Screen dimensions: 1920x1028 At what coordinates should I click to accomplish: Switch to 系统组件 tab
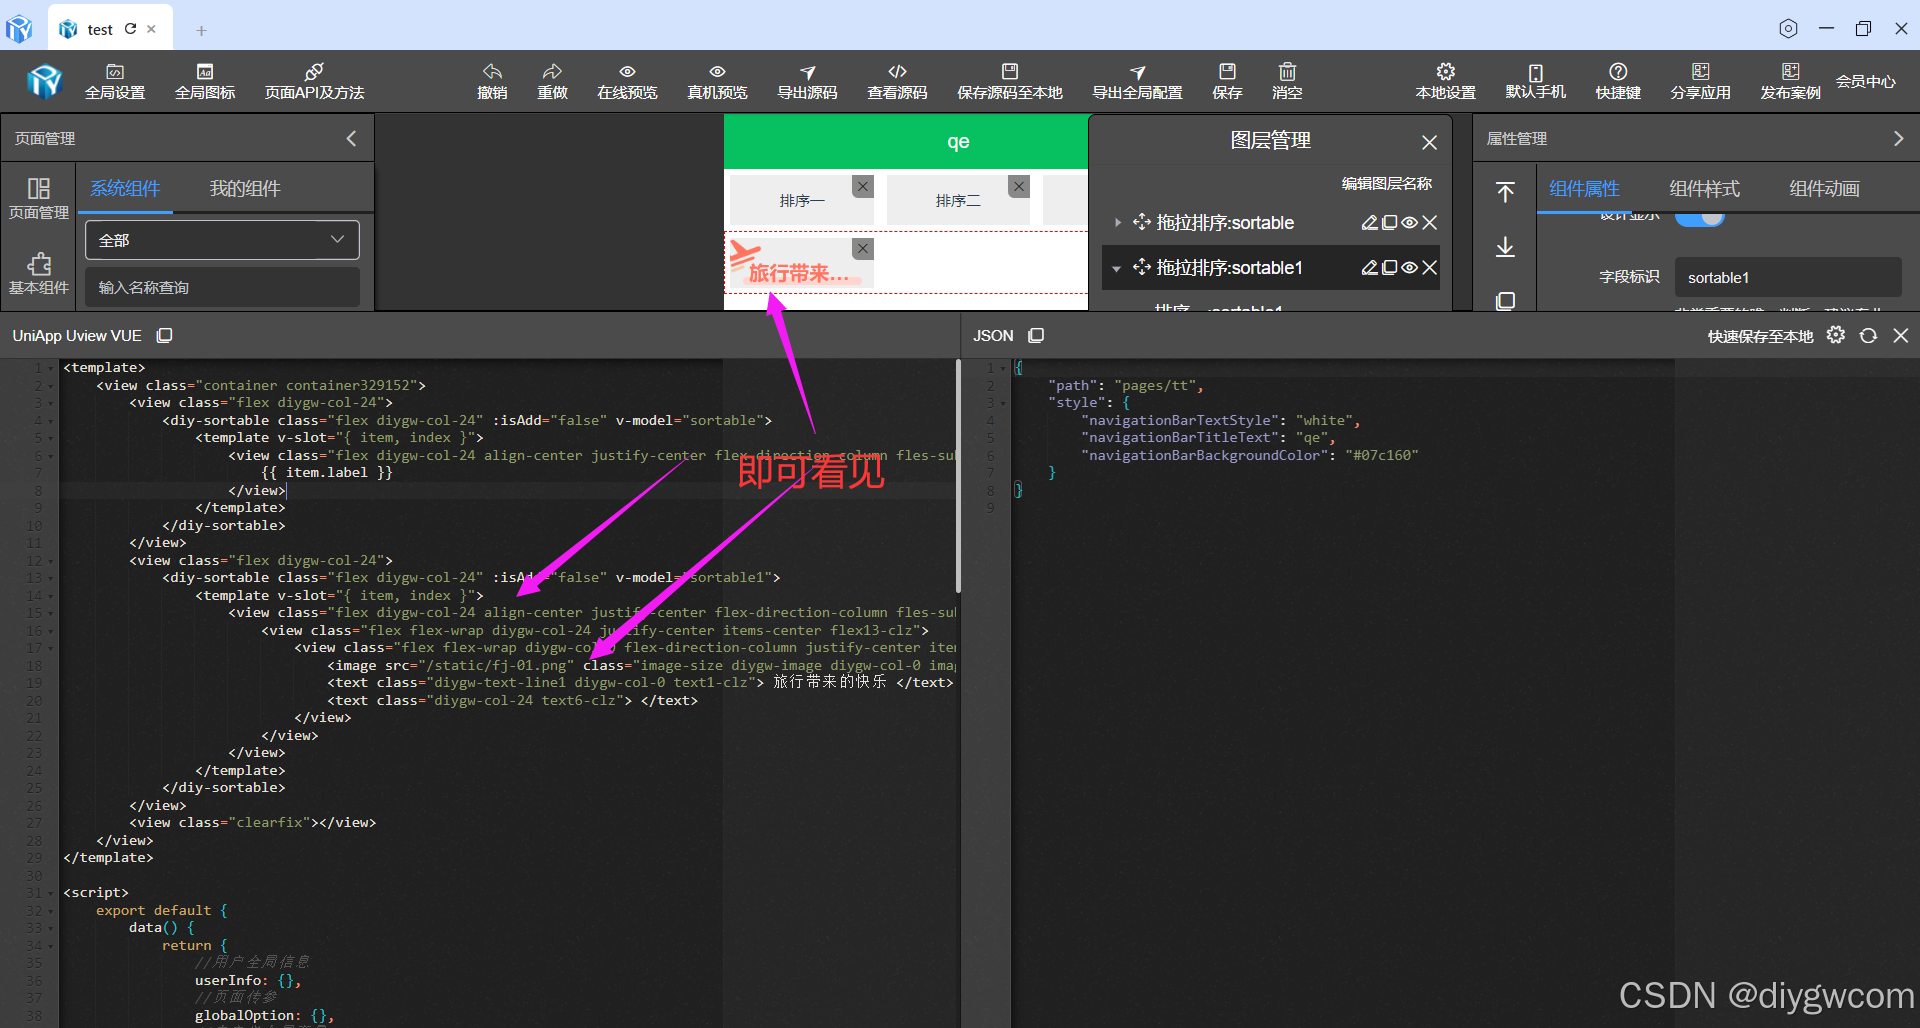coord(125,188)
